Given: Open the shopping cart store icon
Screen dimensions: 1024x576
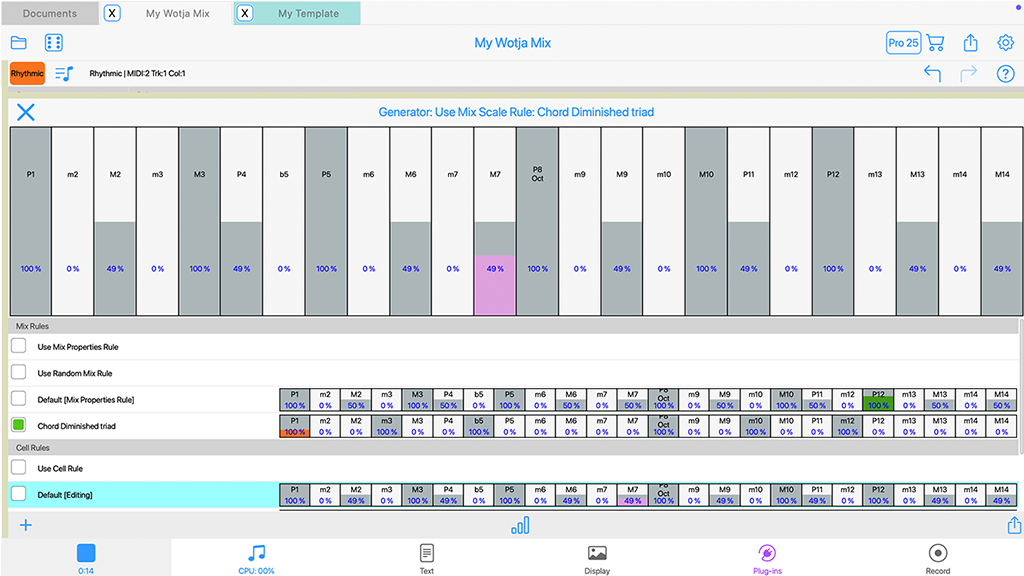Looking at the screenshot, I should [935, 43].
